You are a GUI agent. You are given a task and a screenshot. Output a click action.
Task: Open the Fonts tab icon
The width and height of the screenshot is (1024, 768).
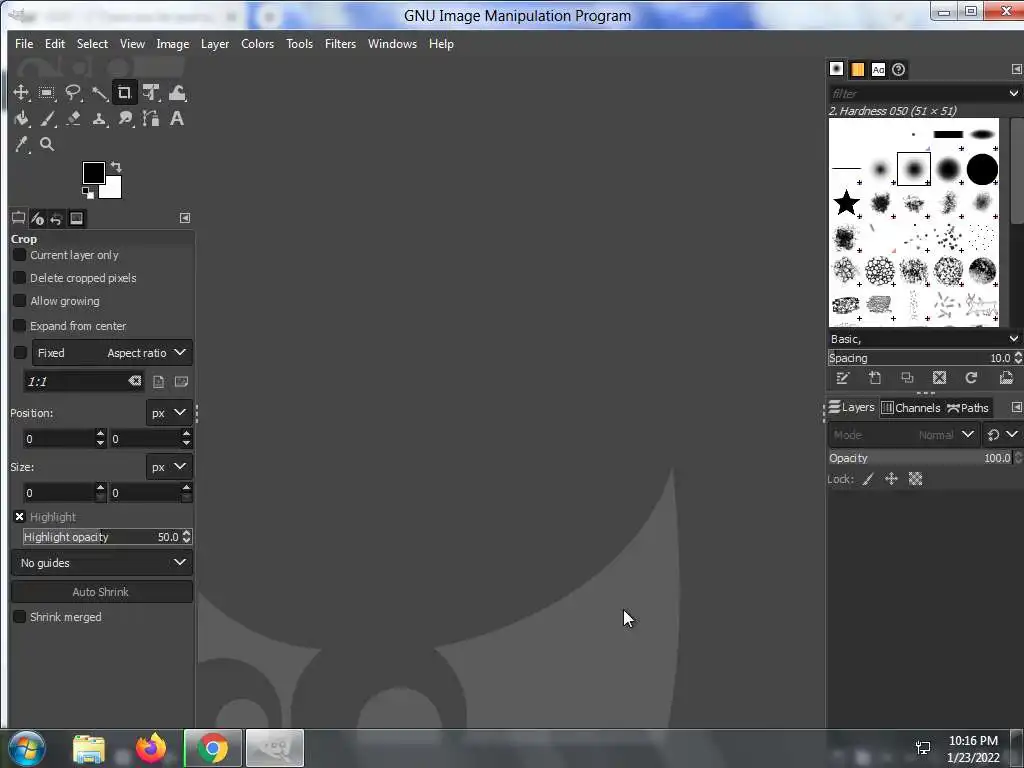tap(878, 69)
